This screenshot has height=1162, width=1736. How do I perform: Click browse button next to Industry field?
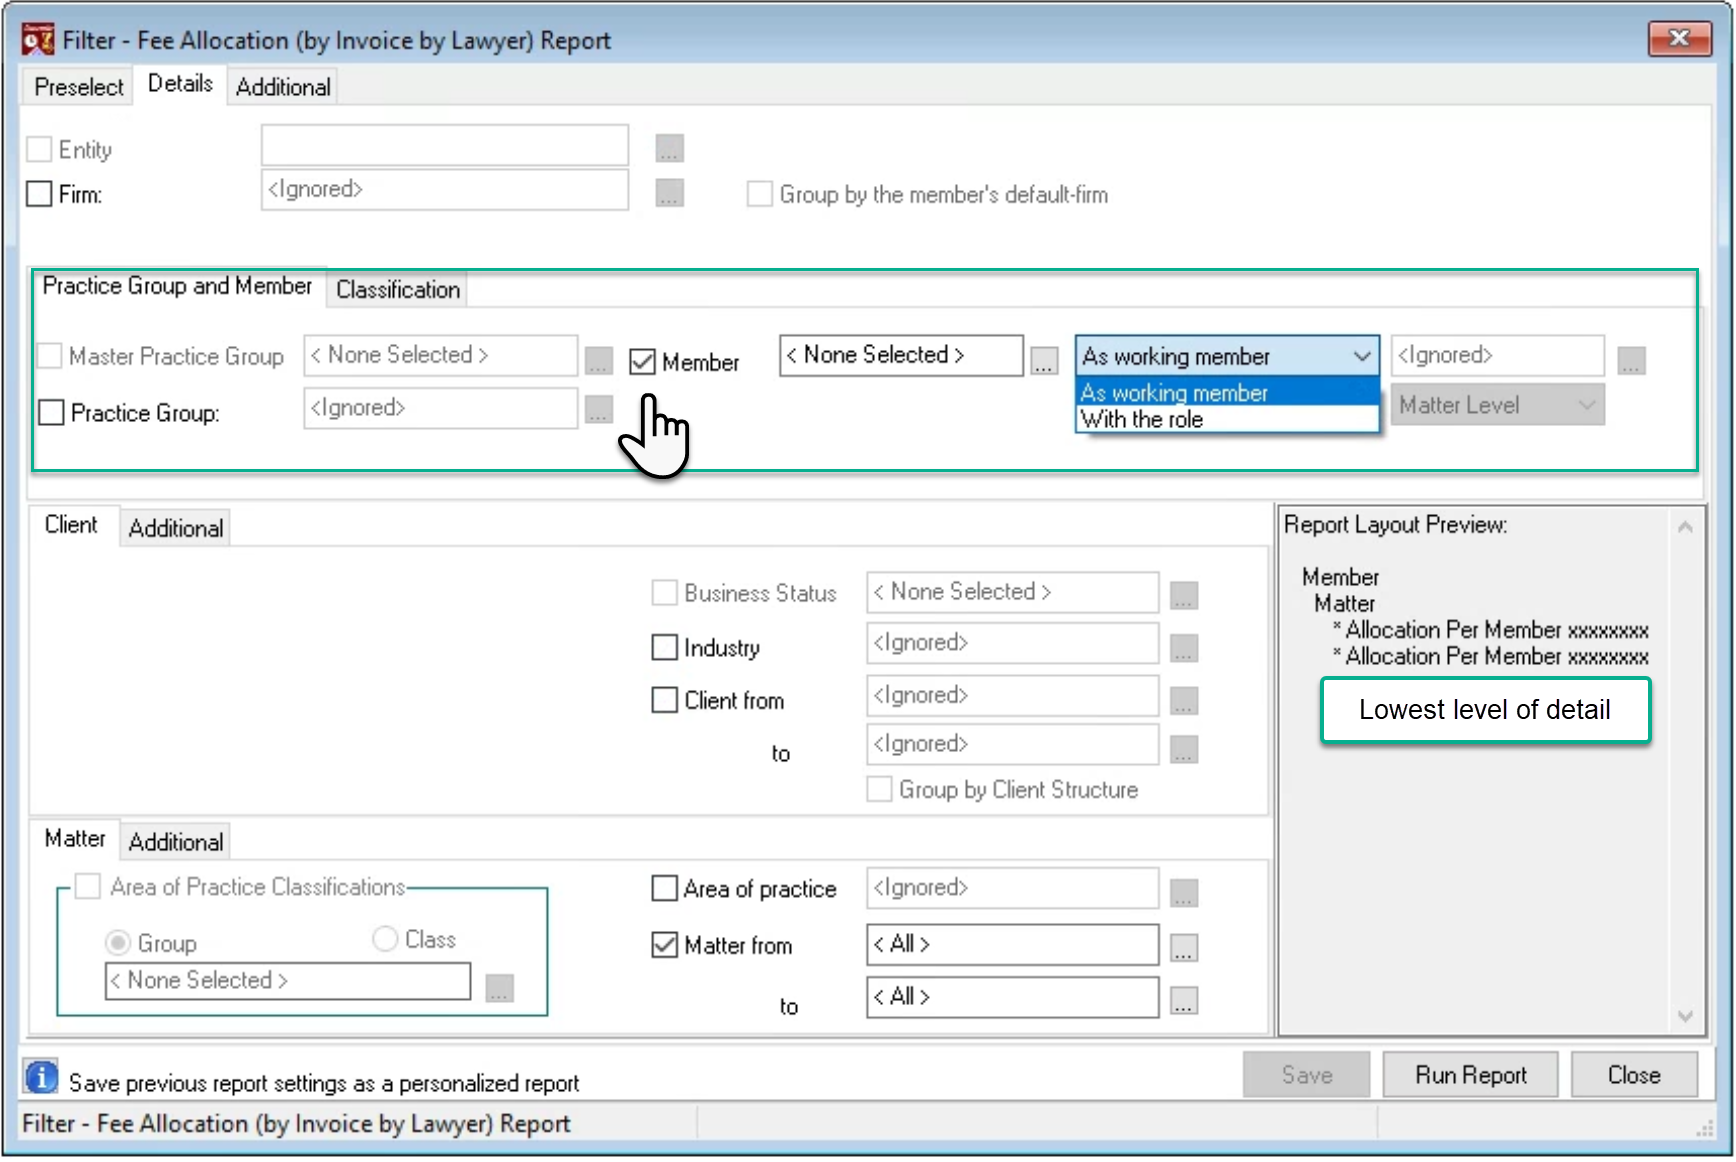(x=1183, y=648)
